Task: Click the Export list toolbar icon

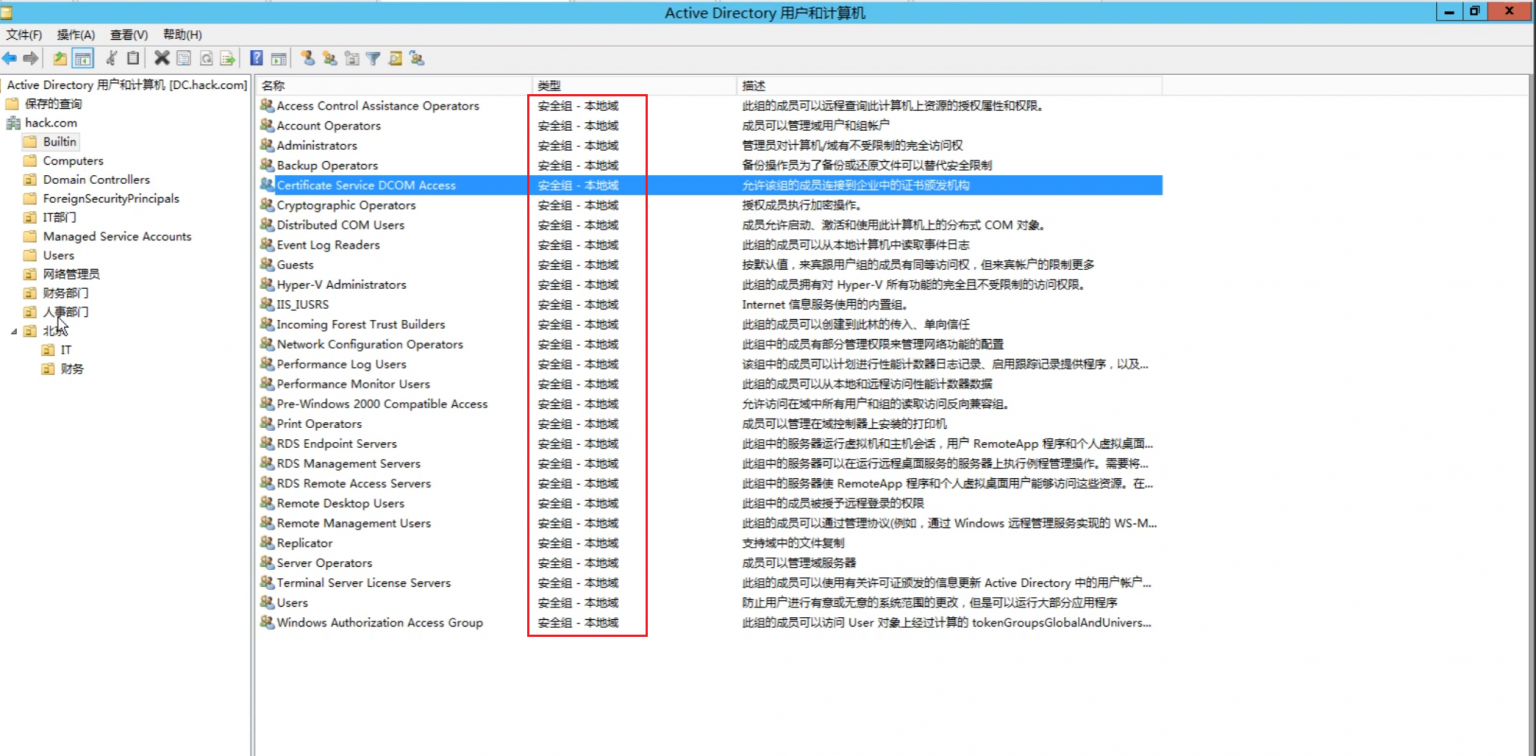Action: coord(228,58)
